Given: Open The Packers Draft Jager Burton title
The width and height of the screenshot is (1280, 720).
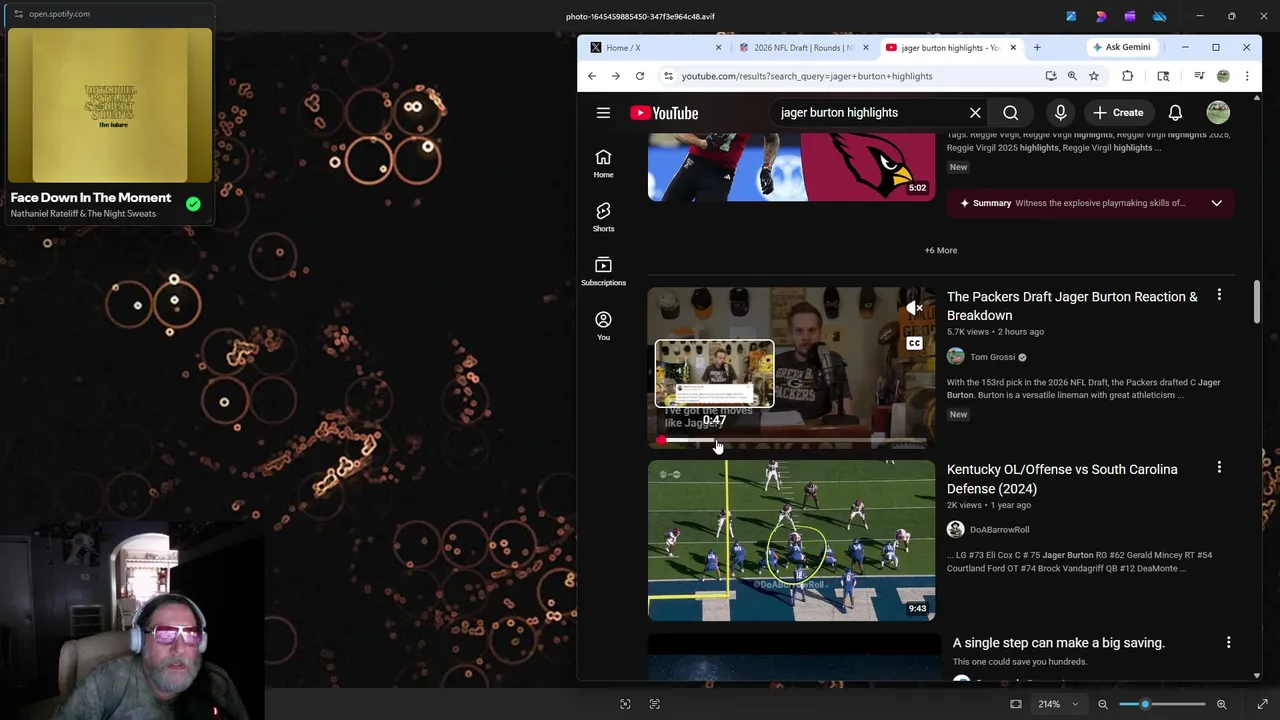Looking at the screenshot, I should pyautogui.click(x=1072, y=306).
